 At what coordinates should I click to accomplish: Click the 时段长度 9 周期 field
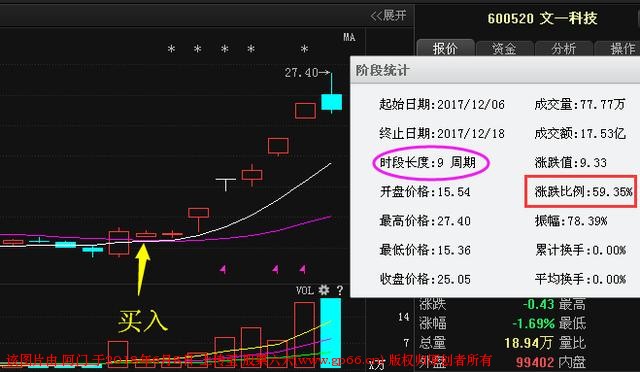428,163
